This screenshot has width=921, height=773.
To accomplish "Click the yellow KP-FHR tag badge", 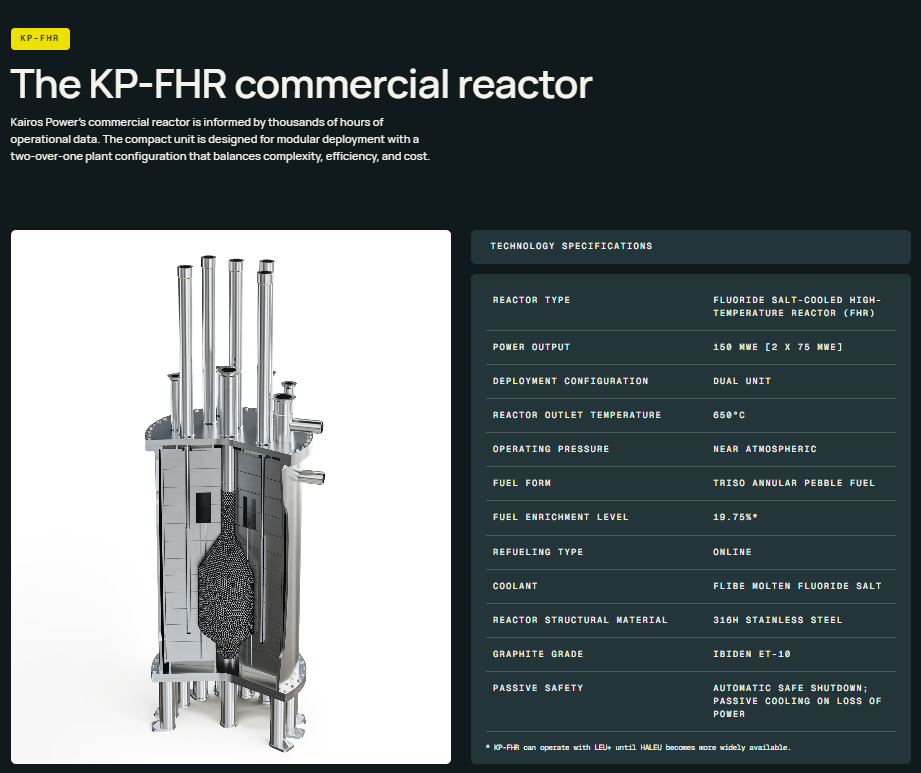I will coord(41,39).
